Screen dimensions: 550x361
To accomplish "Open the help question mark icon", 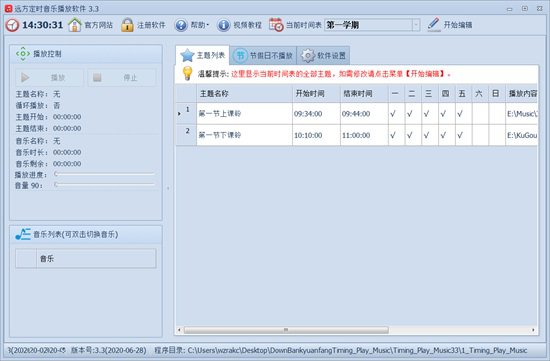I will (x=181, y=25).
